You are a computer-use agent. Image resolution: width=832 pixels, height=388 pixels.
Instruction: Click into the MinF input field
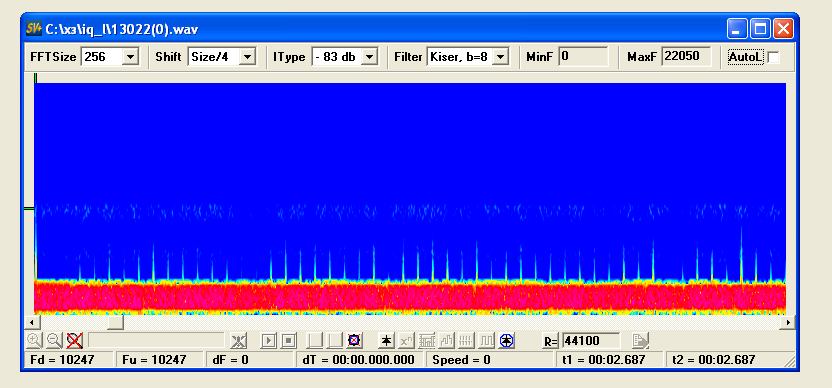click(583, 56)
